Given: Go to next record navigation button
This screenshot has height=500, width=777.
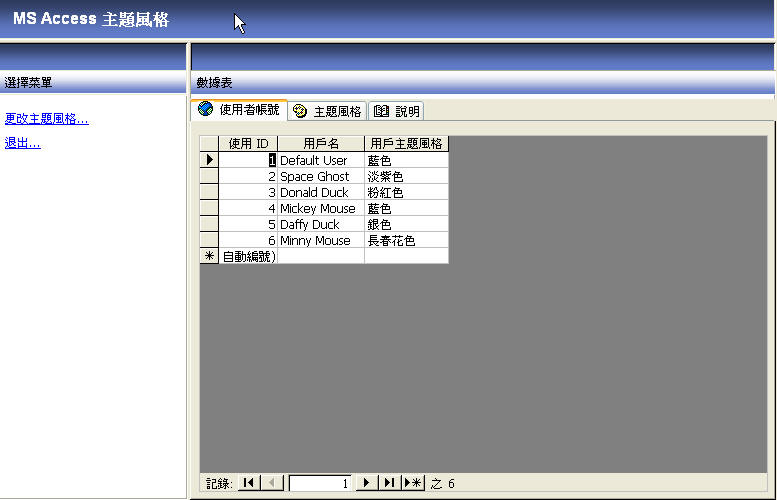Looking at the screenshot, I should (x=367, y=483).
